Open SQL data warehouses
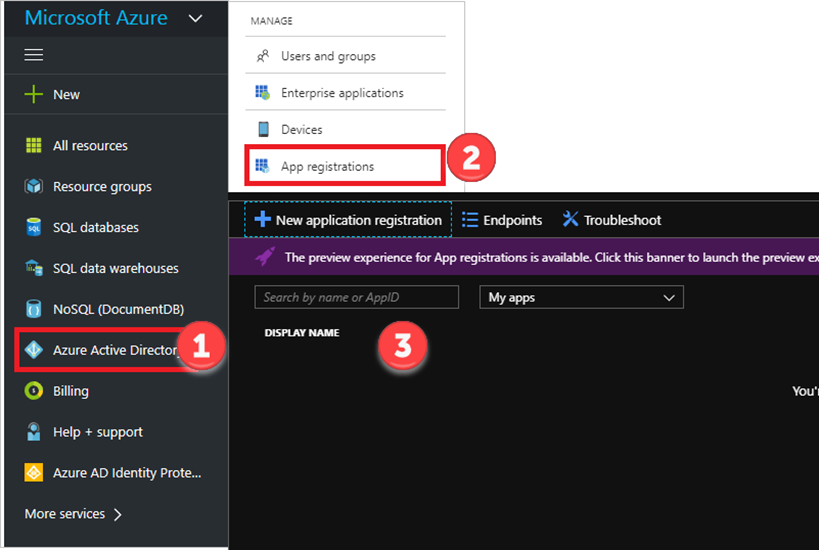The height and width of the screenshot is (550, 819). [x=116, y=268]
